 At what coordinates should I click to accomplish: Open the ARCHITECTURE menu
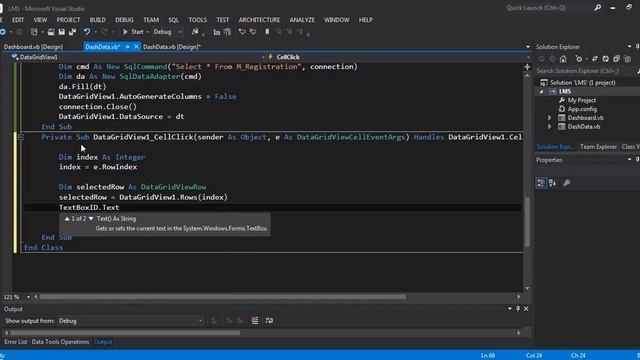[x=259, y=20]
